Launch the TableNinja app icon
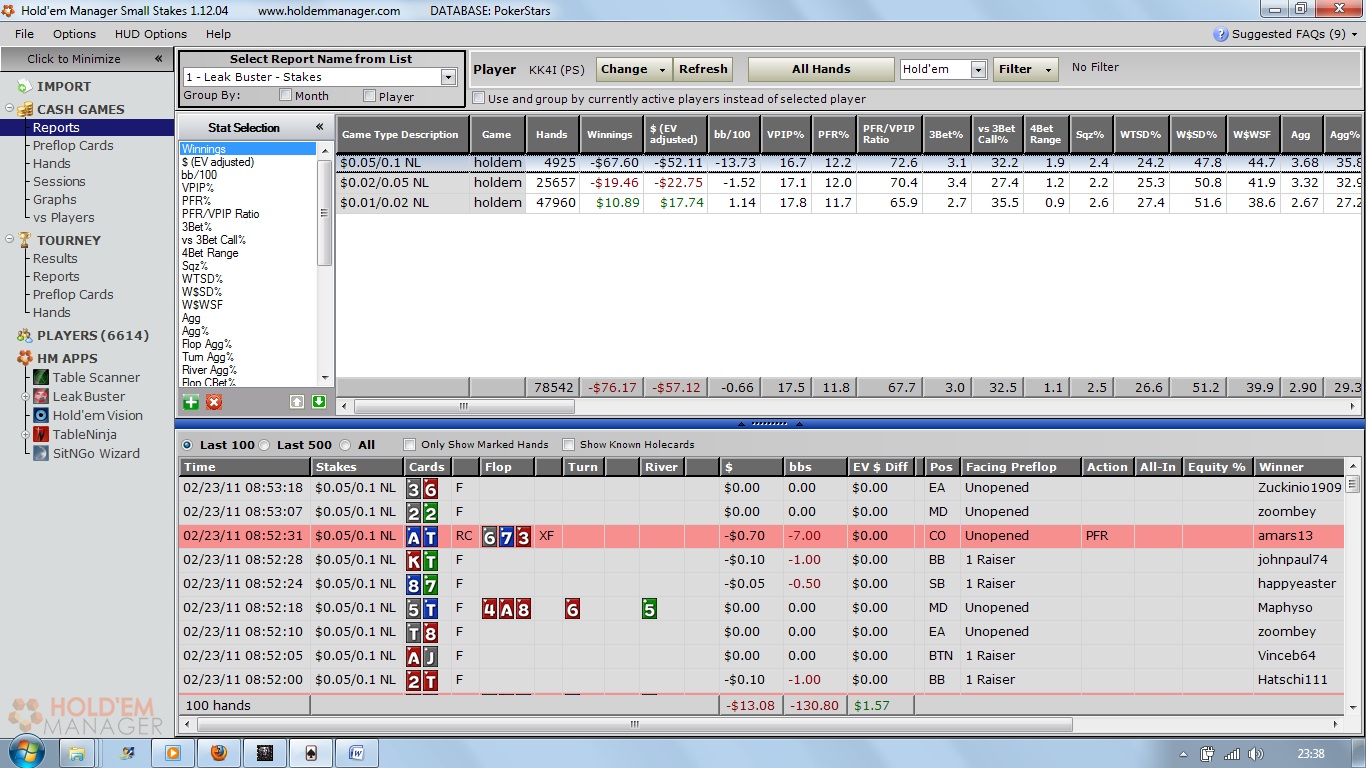1366x768 pixels. coord(41,434)
